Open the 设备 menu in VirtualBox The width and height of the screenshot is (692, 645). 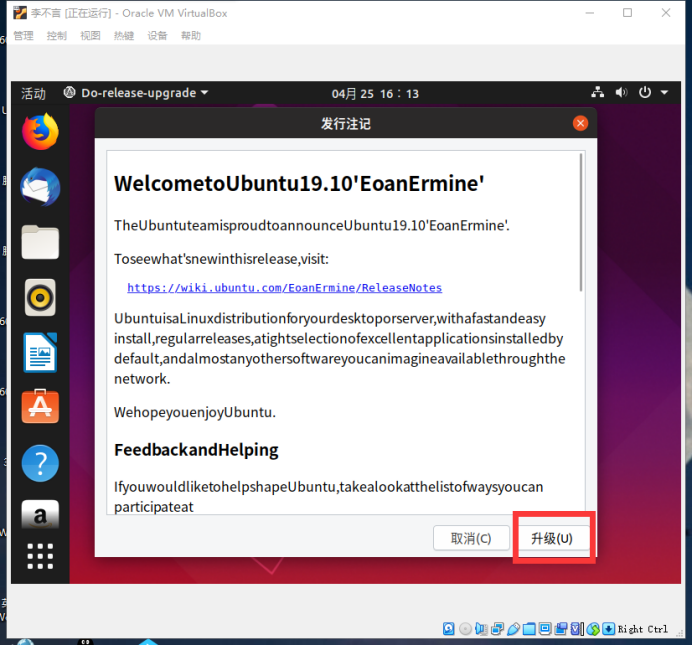158,36
